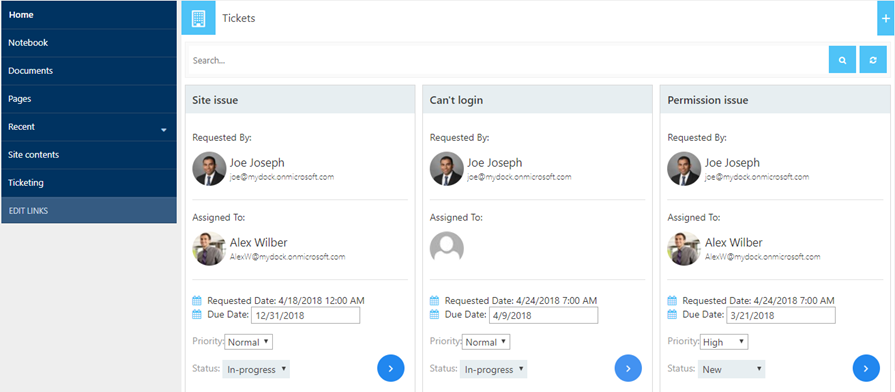Open Status dropdown in Can't login card
Screen dimensions: 895x392
pyautogui.click(x=493, y=369)
